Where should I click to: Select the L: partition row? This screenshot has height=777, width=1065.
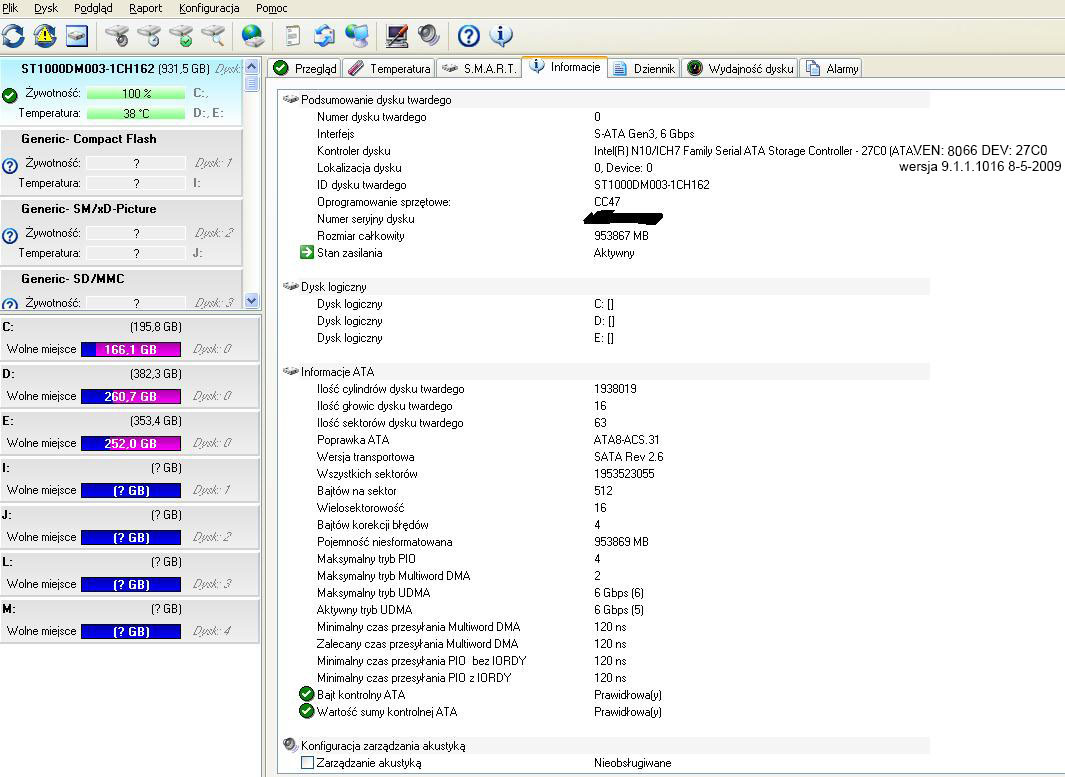click(129, 573)
